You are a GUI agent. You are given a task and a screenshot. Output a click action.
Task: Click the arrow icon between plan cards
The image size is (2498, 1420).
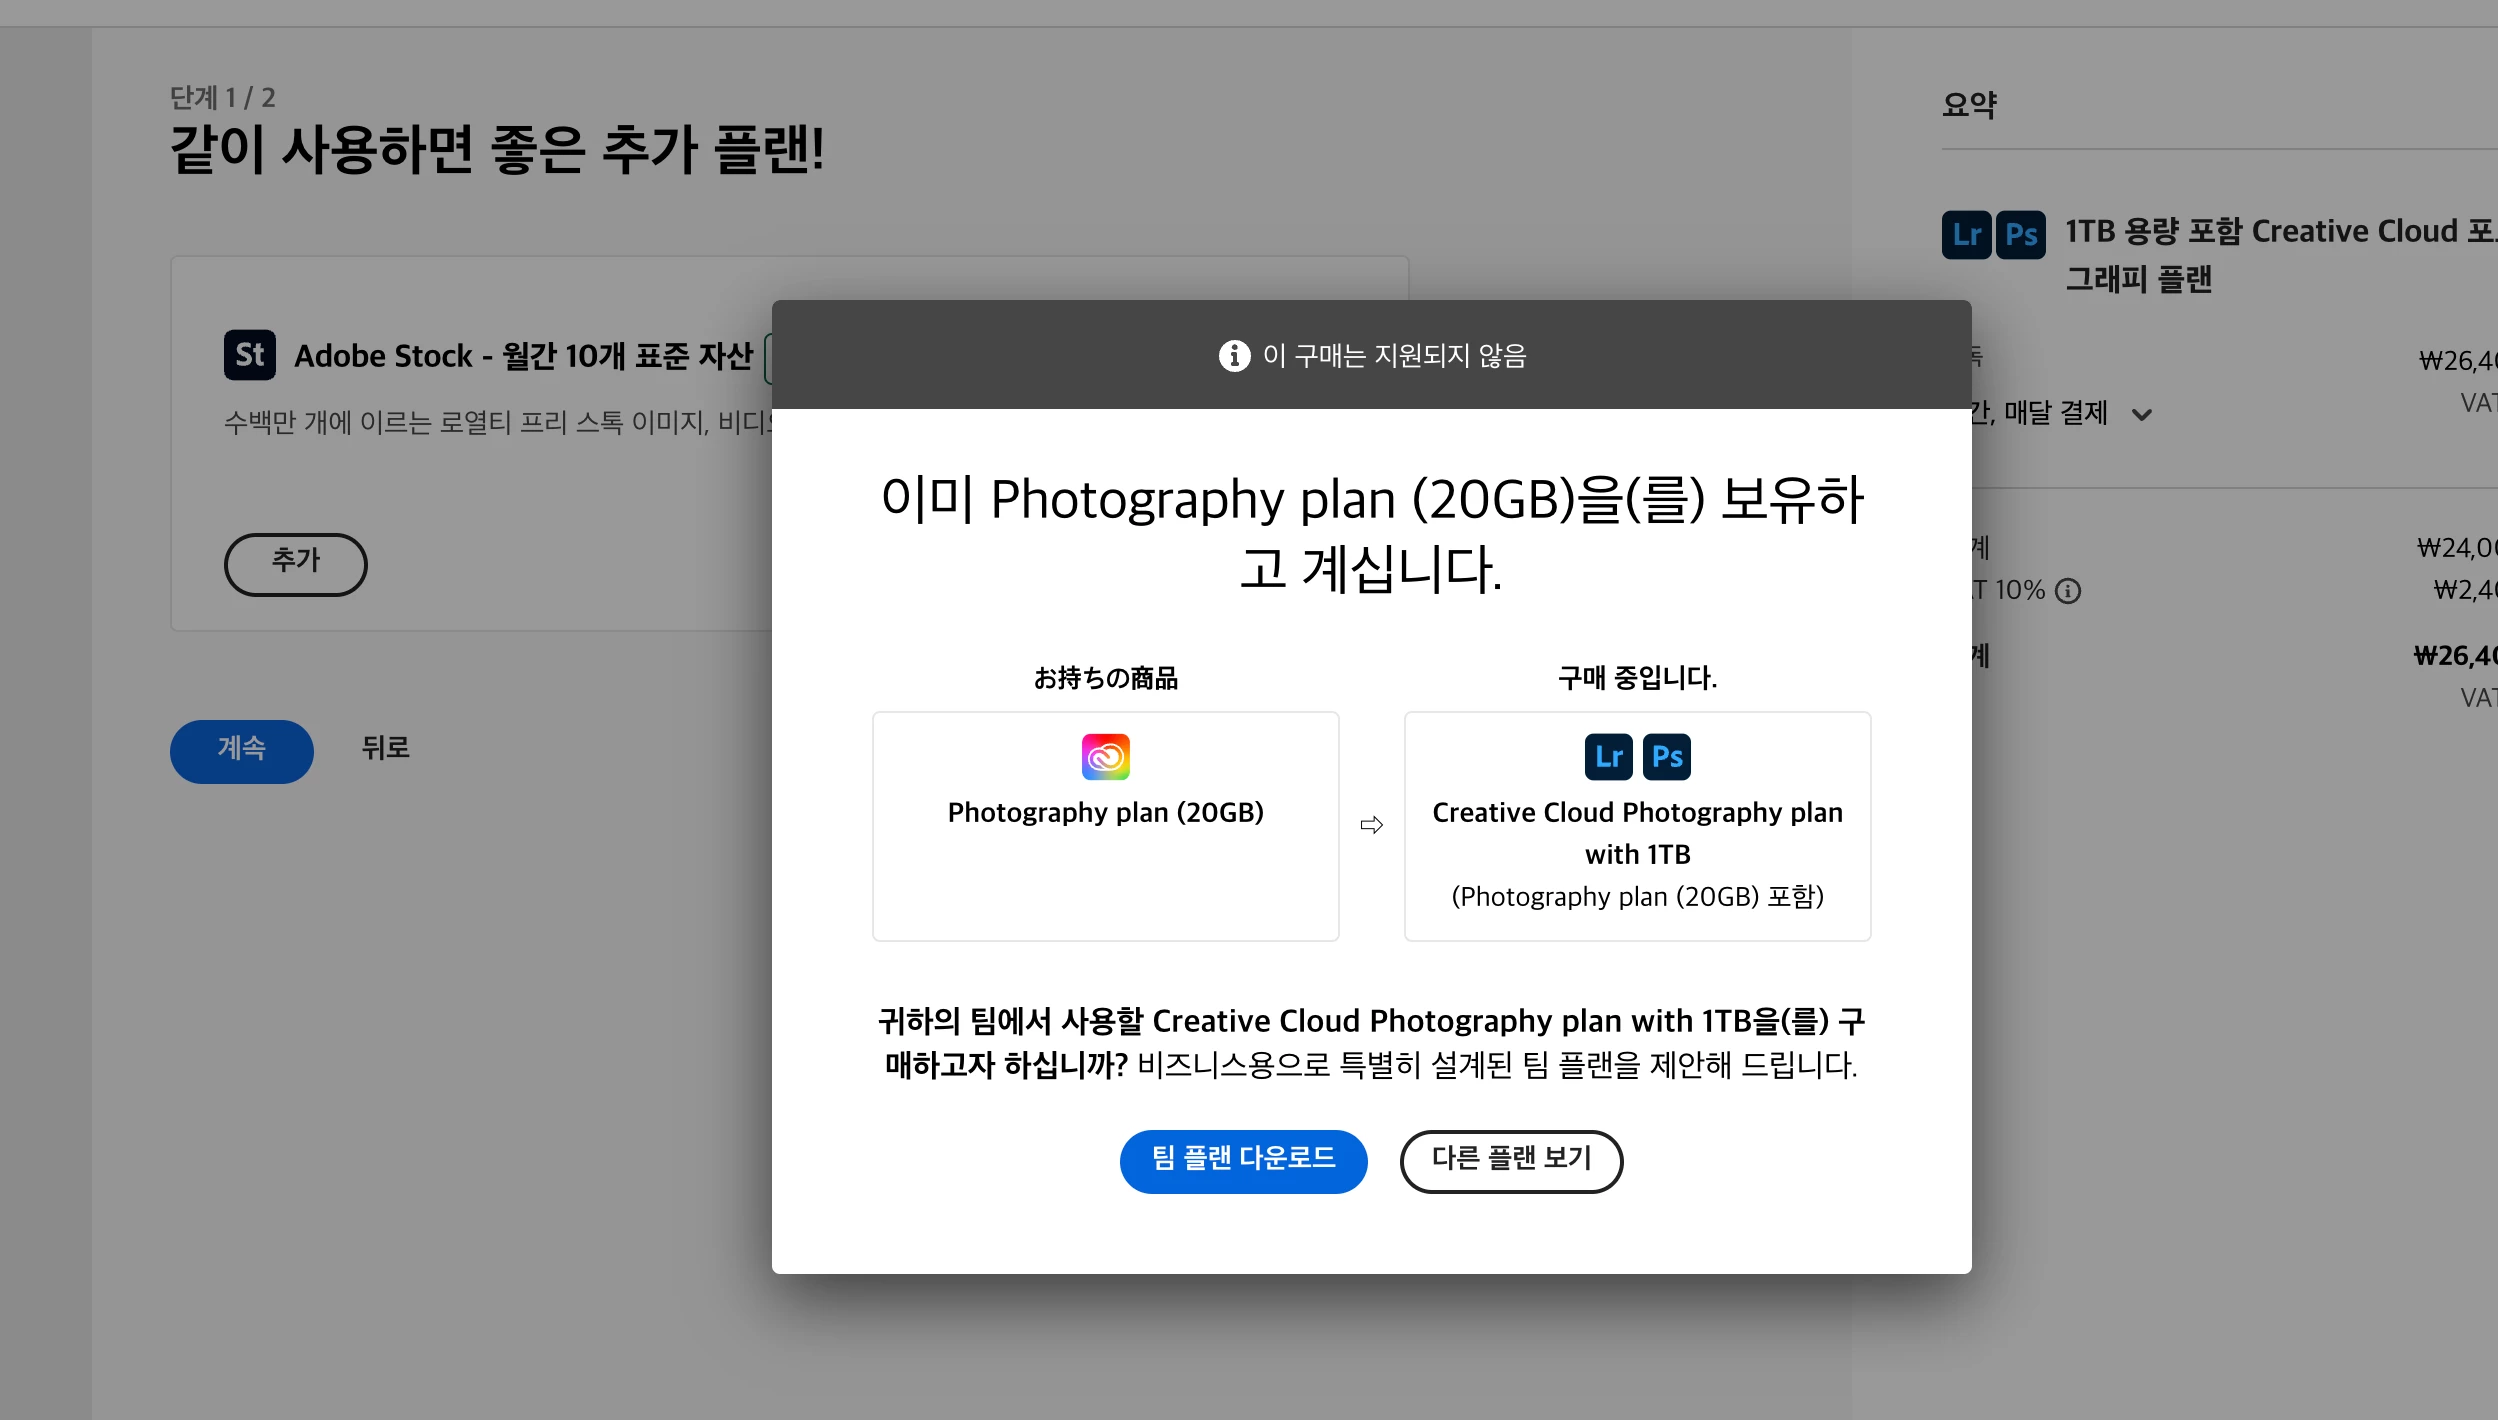click(x=1371, y=825)
